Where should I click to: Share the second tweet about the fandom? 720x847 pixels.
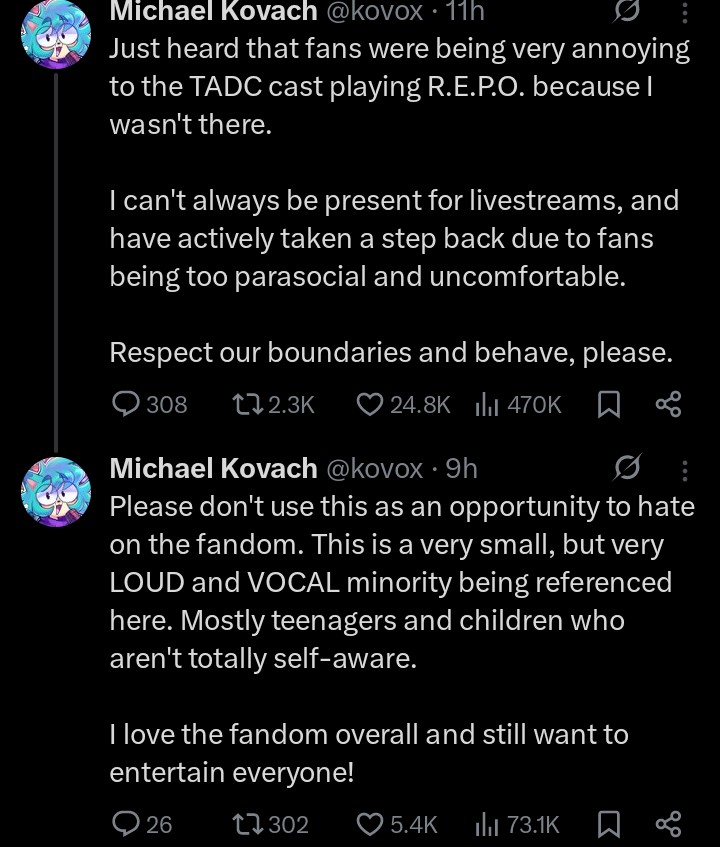coord(667,824)
